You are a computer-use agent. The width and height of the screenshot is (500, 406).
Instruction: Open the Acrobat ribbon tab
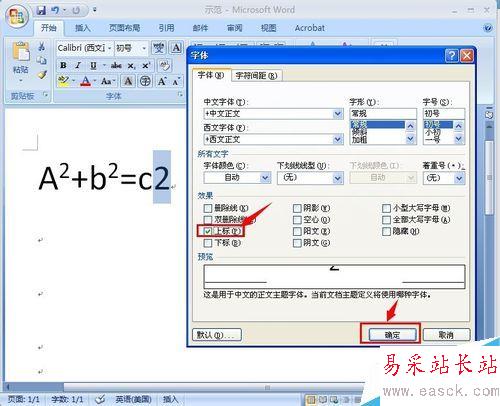click(309, 28)
